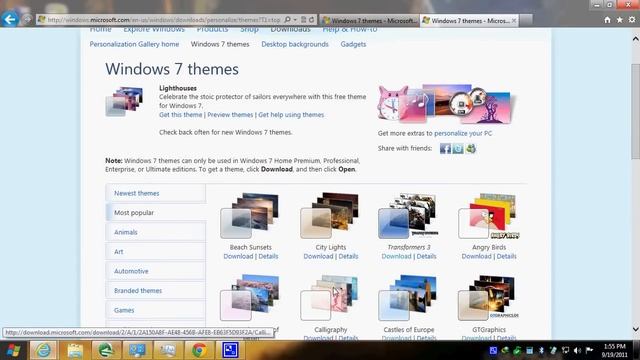The image size is (640, 360).
Task: Open the Windows Start menu
Action: click(x=13, y=350)
